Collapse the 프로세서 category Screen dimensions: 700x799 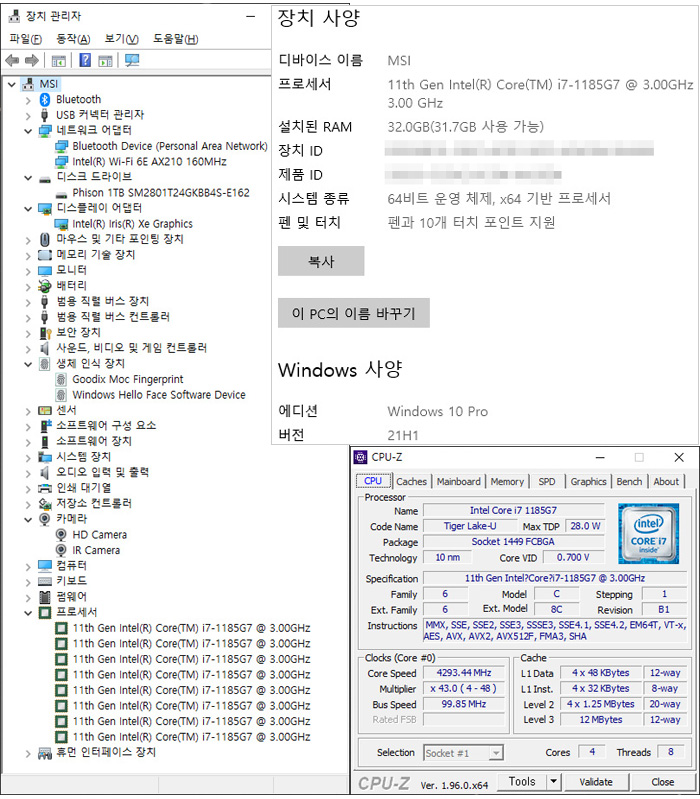click(28, 613)
